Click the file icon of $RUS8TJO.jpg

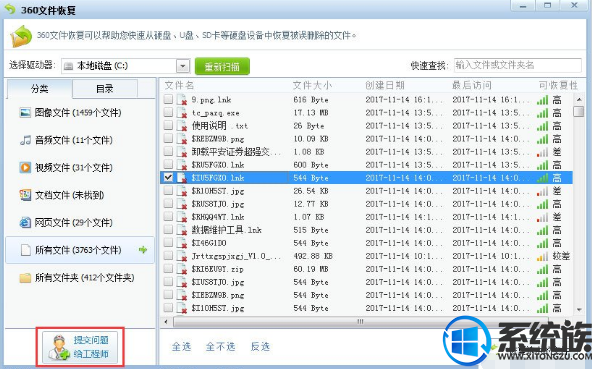182,204
